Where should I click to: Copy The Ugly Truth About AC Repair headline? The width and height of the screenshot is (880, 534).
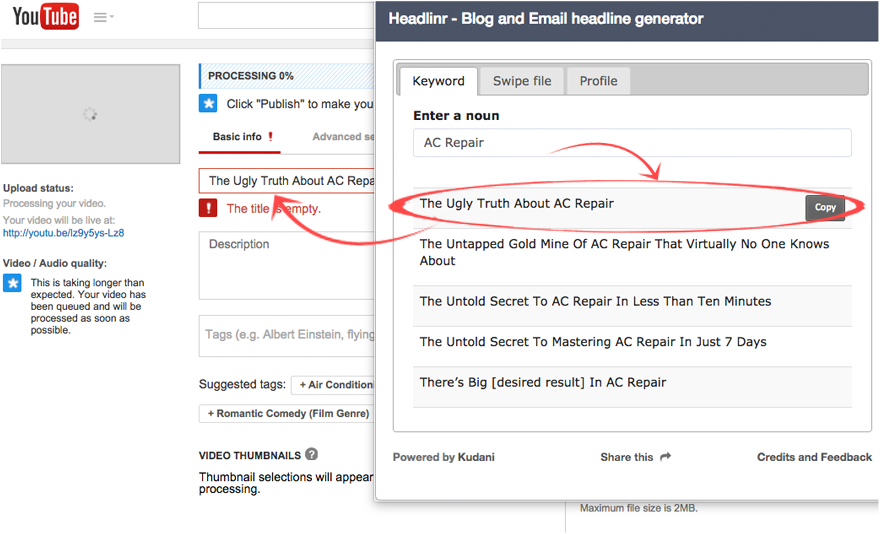point(825,207)
